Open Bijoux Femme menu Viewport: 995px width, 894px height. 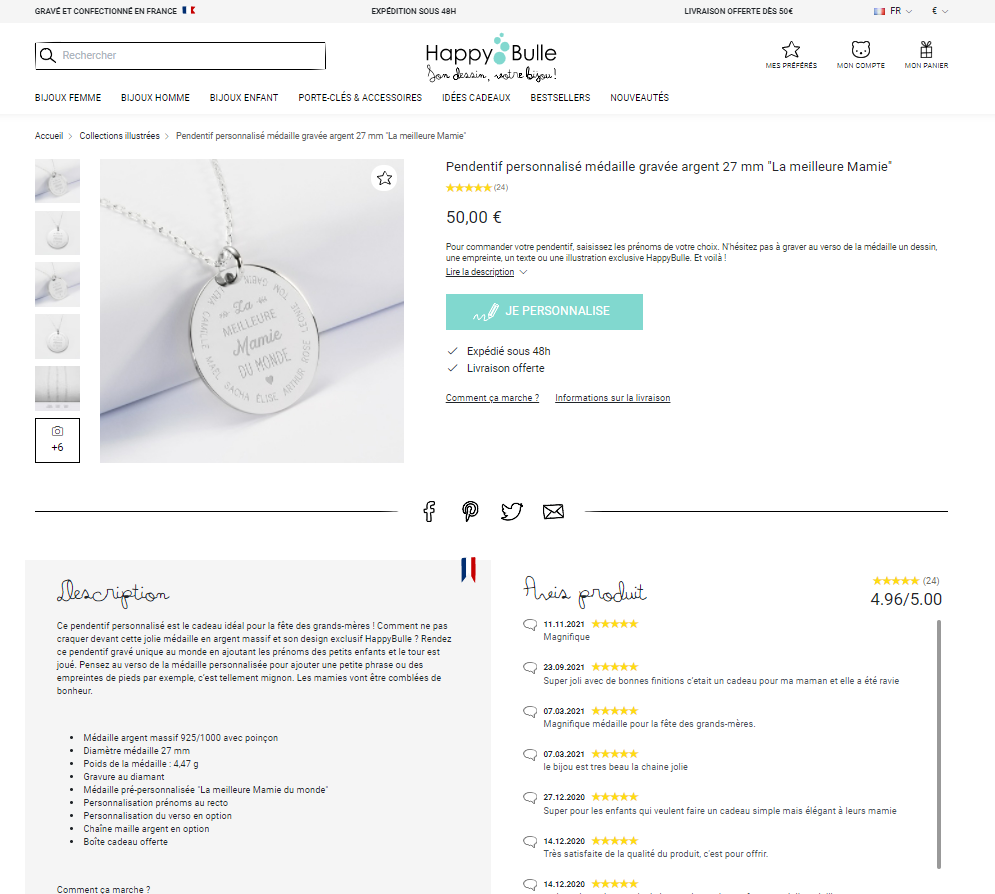(x=68, y=98)
